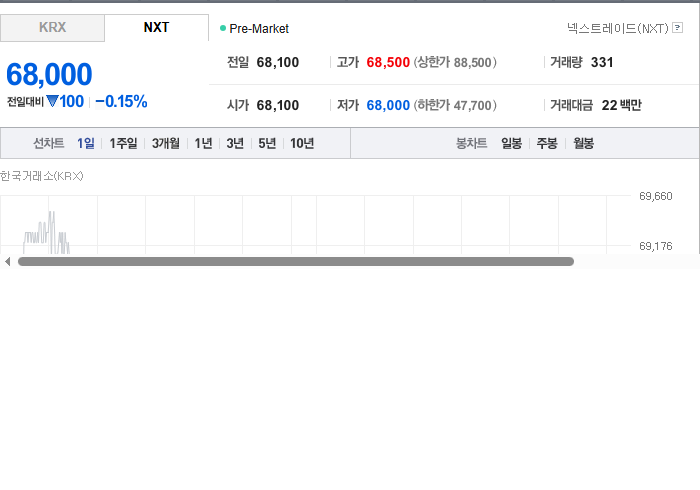Click the 봉차트 label
The image size is (700, 490).
pos(471,143)
